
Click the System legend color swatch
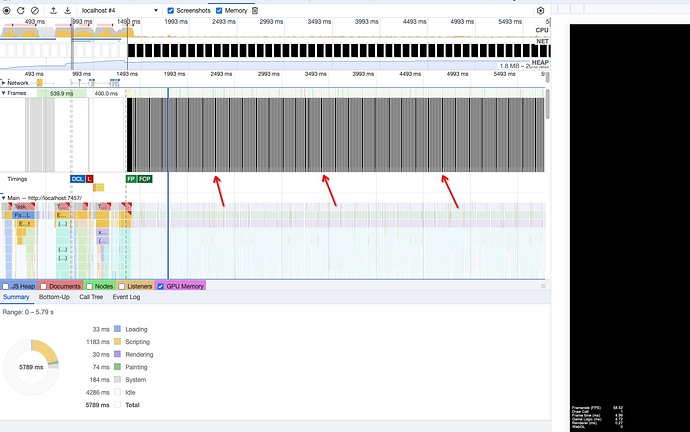117,380
